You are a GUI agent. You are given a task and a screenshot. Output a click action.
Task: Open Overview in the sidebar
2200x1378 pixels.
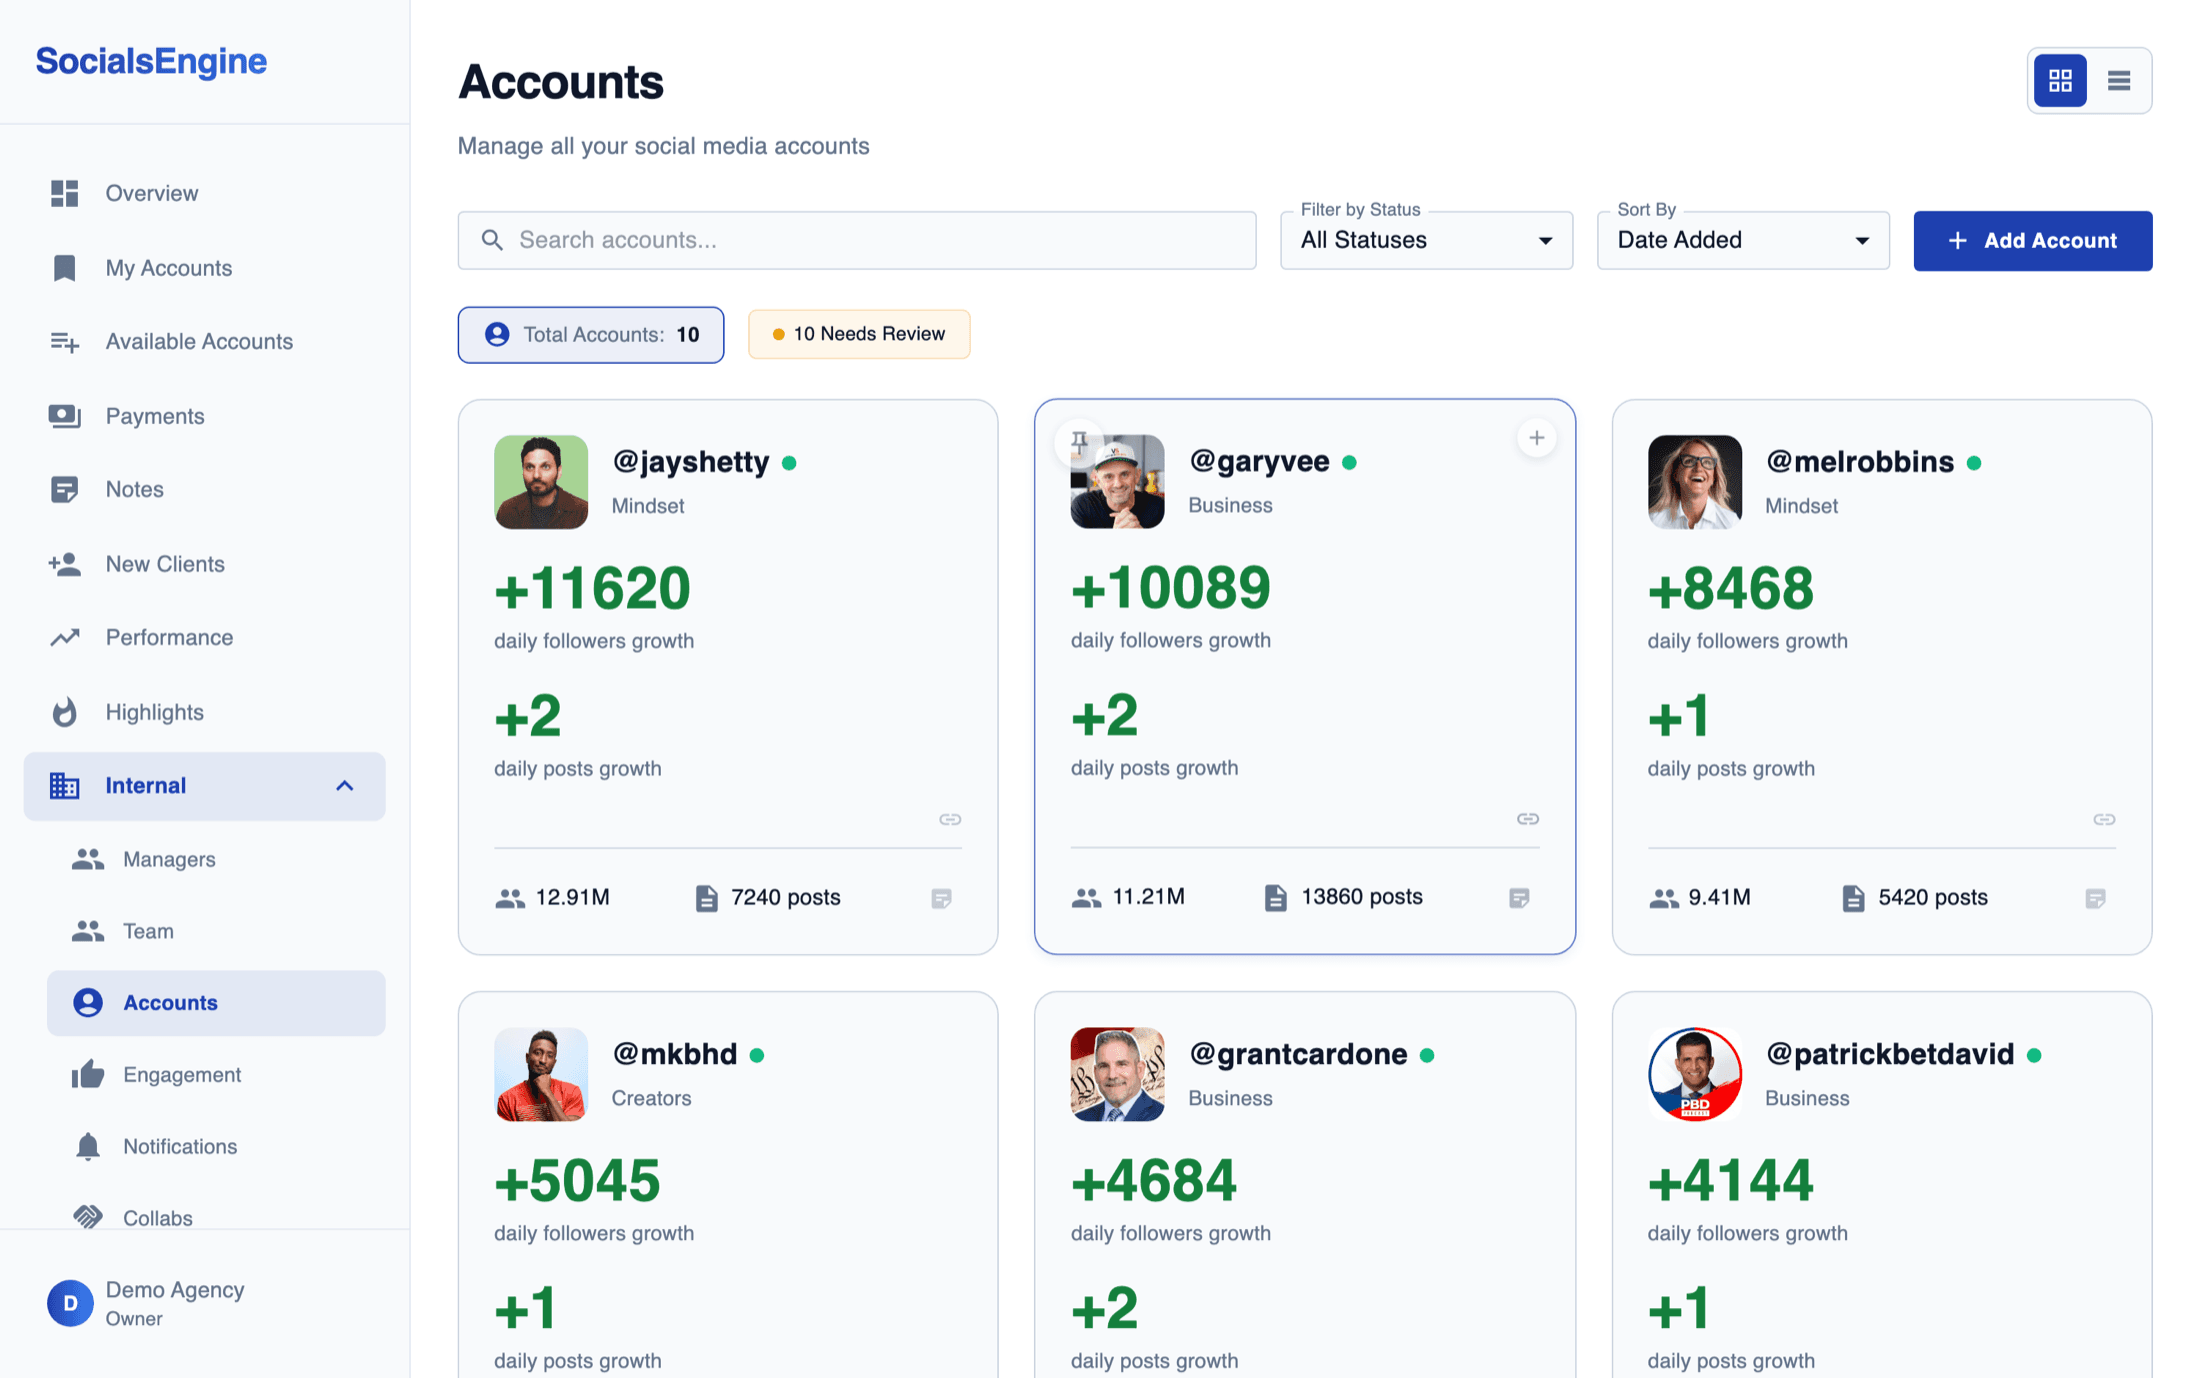pyautogui.click(x=204, y=193)
